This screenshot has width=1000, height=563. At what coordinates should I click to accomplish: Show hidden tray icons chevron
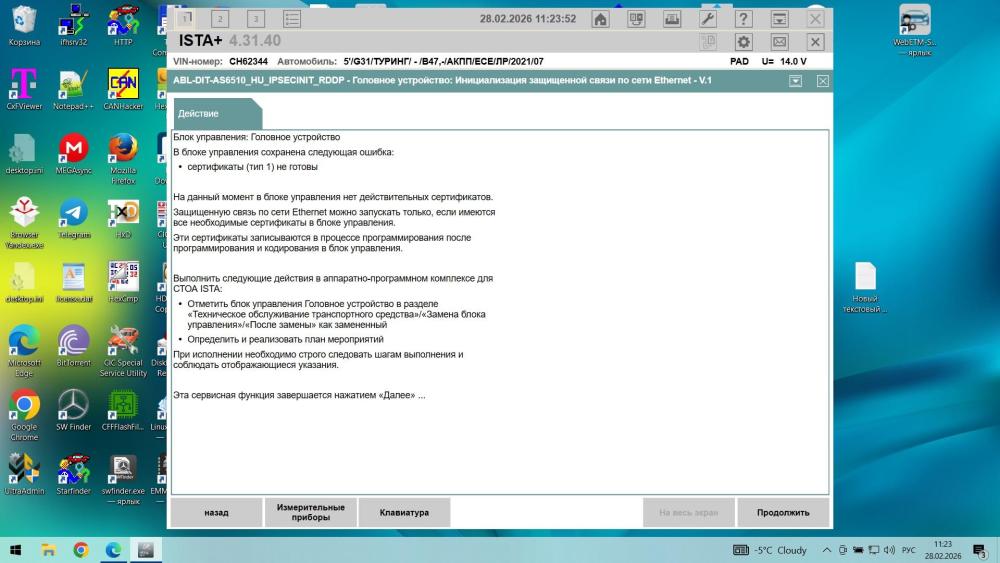pos(827,550)
